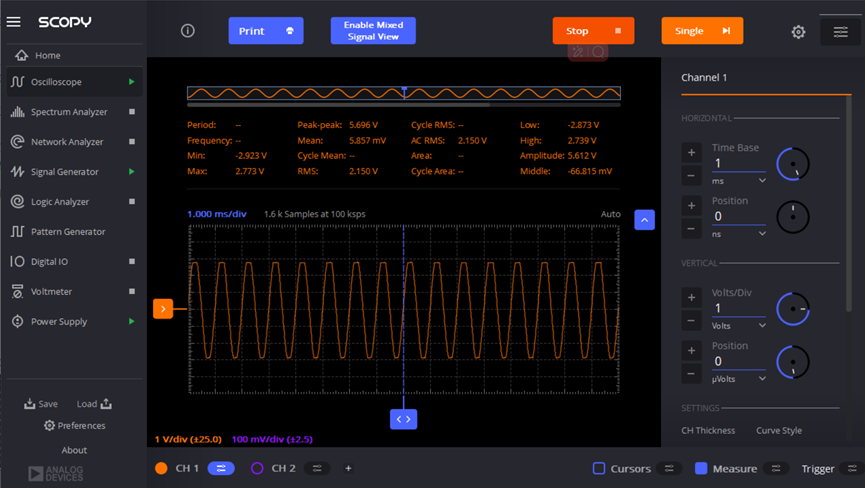Toggle CH 2 enable circle

[x=257, y=468]
